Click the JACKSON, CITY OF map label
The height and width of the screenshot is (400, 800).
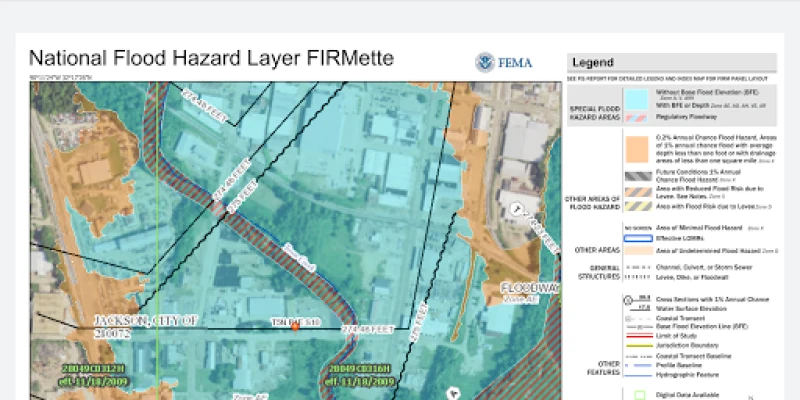coord(145,321)
